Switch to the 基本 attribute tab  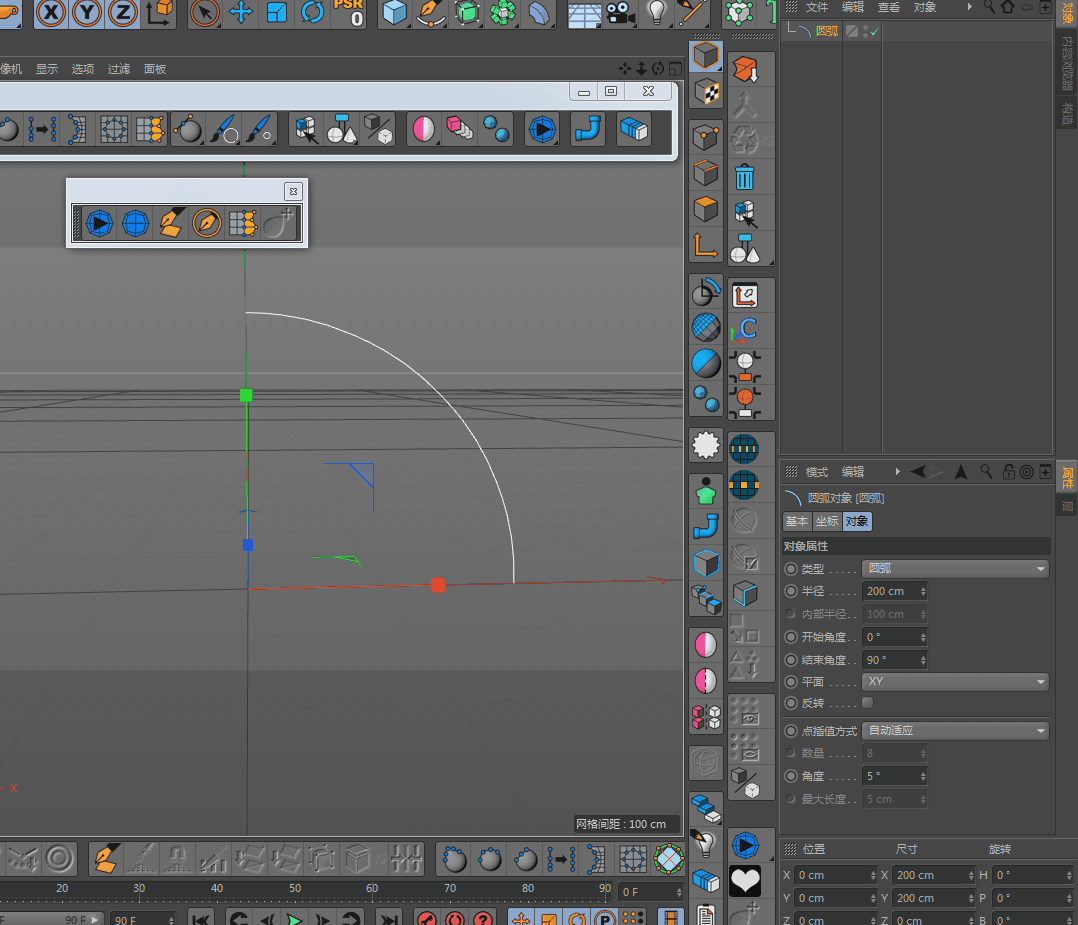(x=797, y=521)
